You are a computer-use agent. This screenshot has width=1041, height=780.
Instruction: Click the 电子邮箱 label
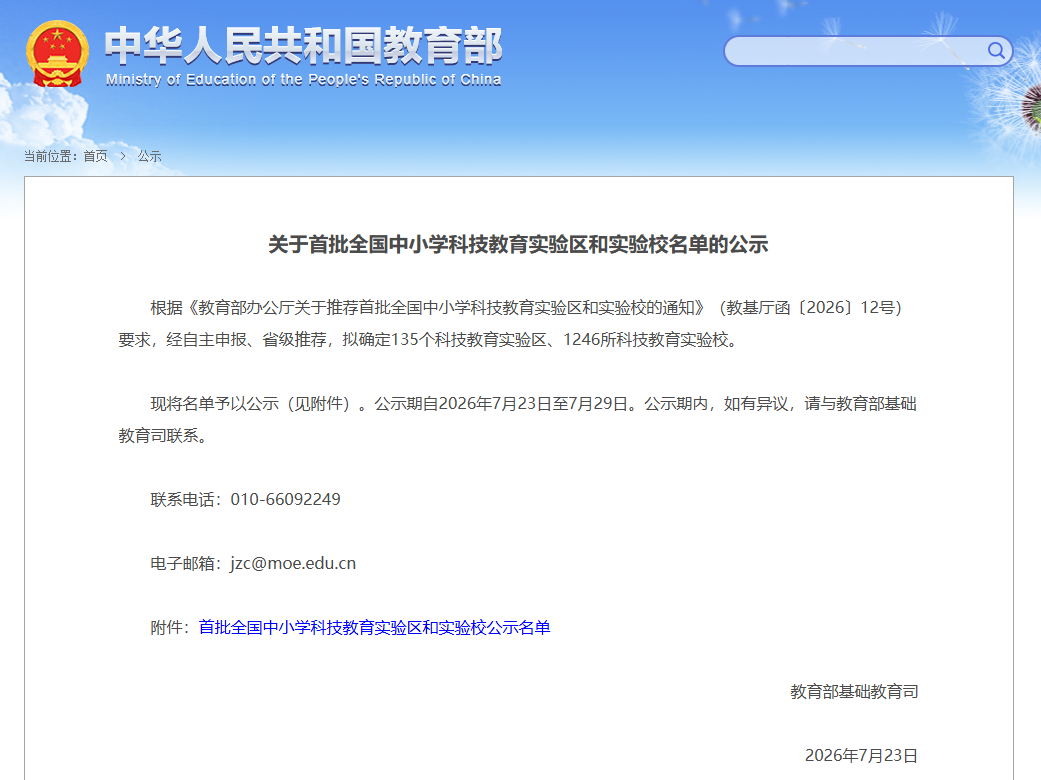(x=187, y=564)
